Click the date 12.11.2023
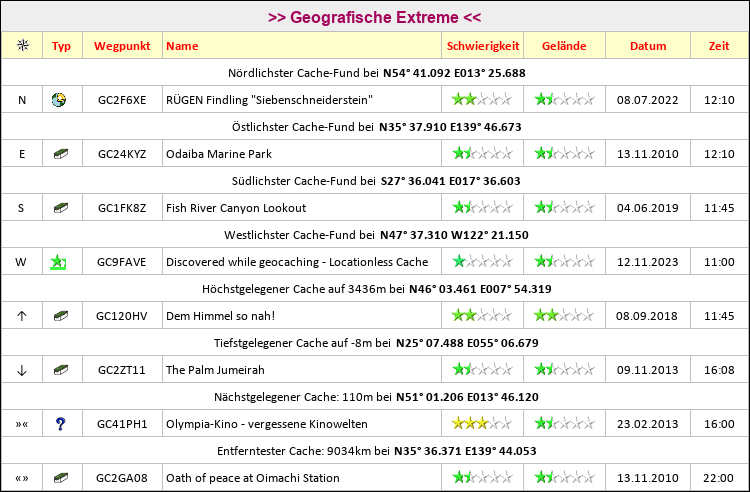Image resolution: width=750 pixels, height=492 pixels. tap(647, 262)
